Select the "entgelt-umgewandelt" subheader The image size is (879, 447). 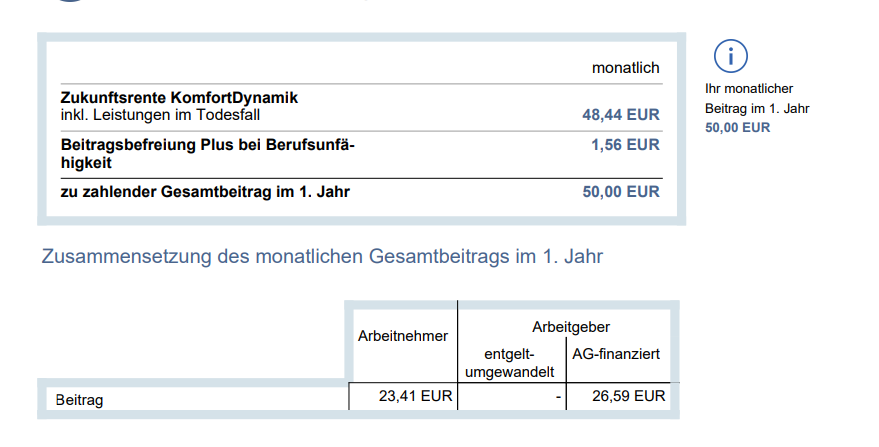click(x=511, y=363)
